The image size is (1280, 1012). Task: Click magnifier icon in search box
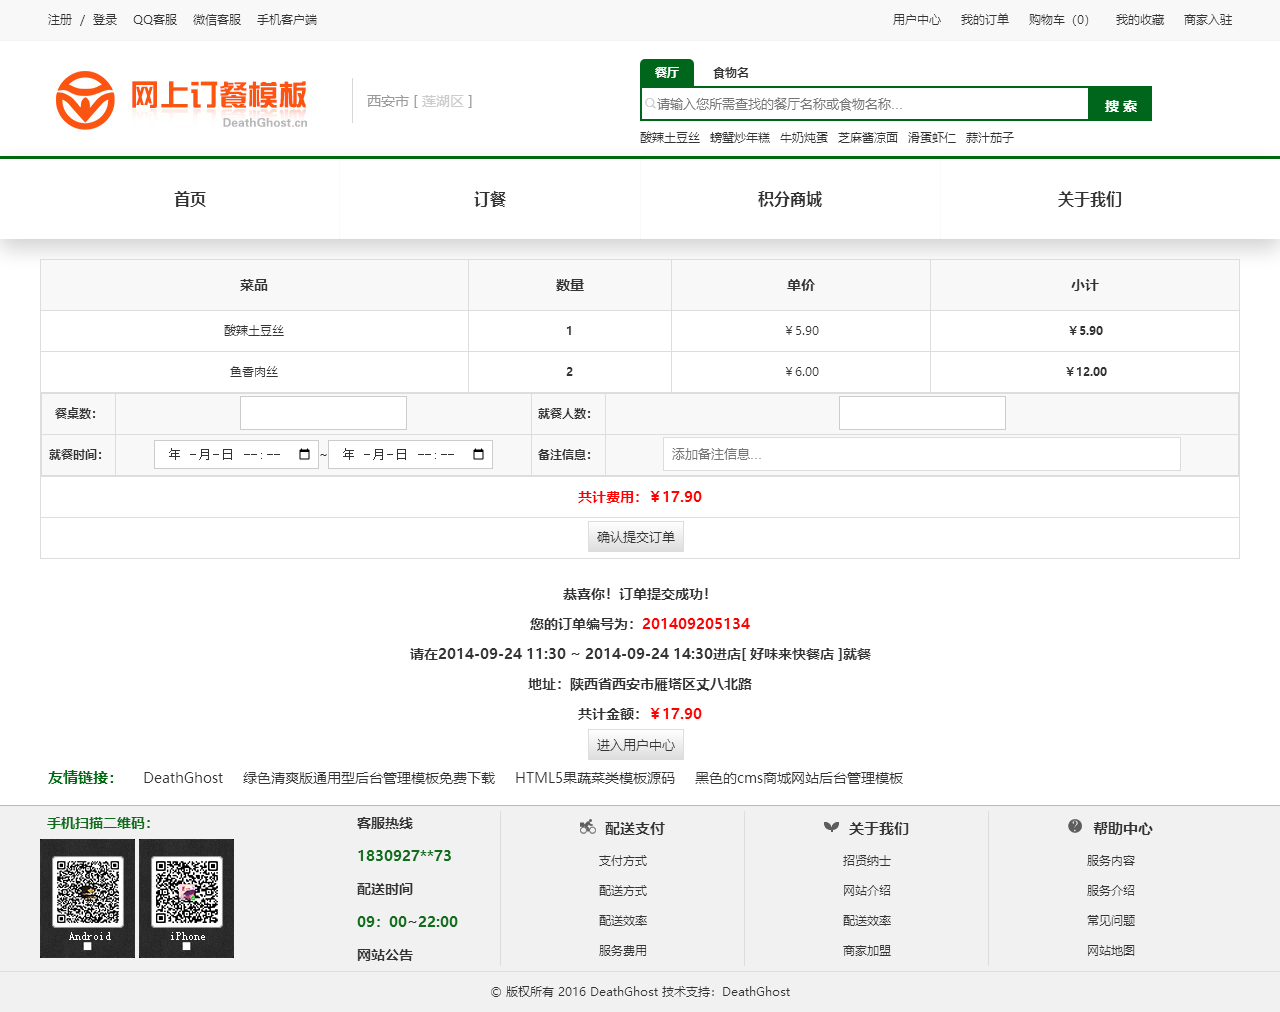tap(650, 104)
